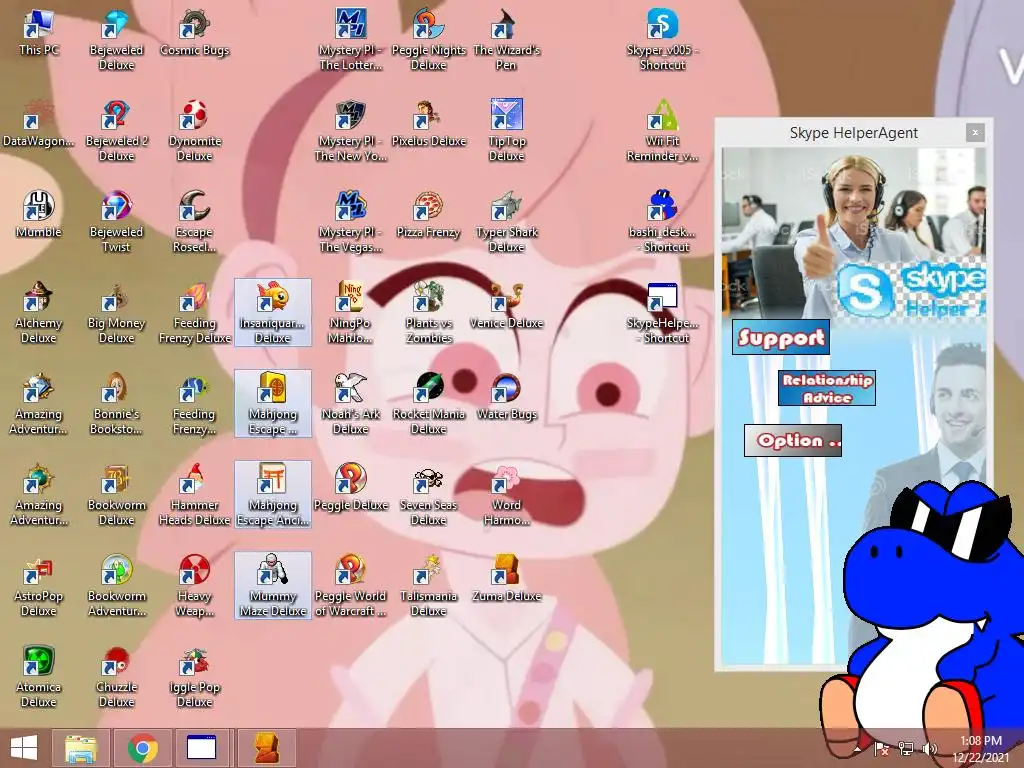The width and height of the screenshot is (1024, 768).
Task: Select the Noah's Ark Deluxe shortcut
Action: pyautogui.click(x=350, y=403)
